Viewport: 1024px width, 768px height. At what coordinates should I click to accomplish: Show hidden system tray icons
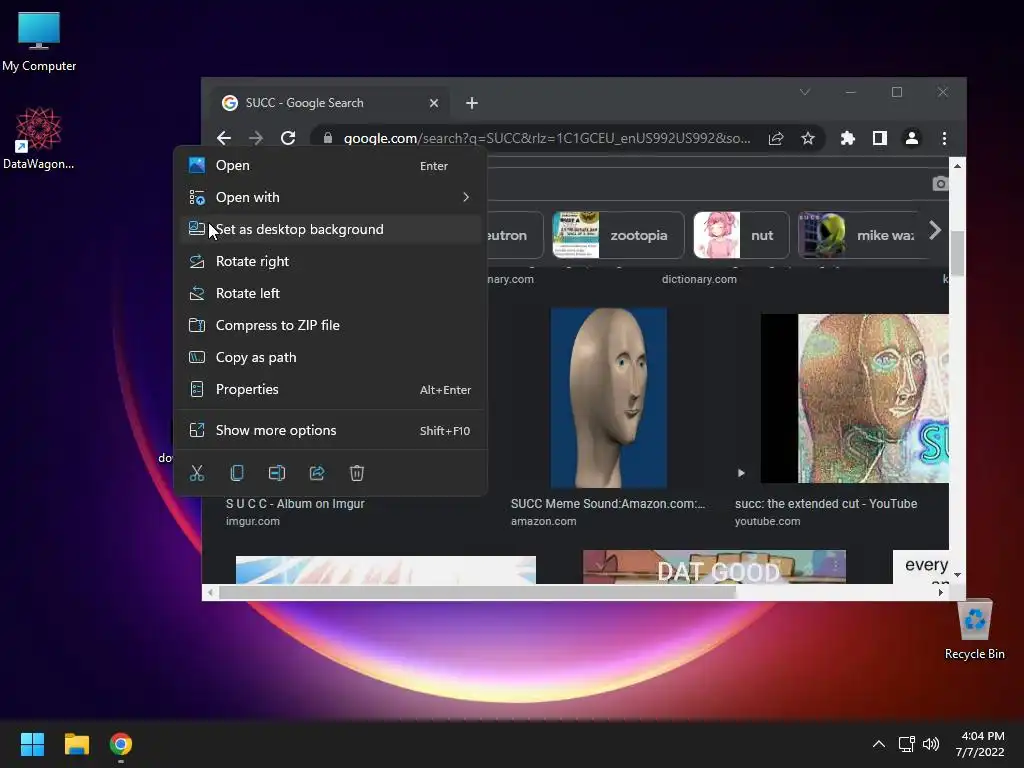[x=879, y=744]
